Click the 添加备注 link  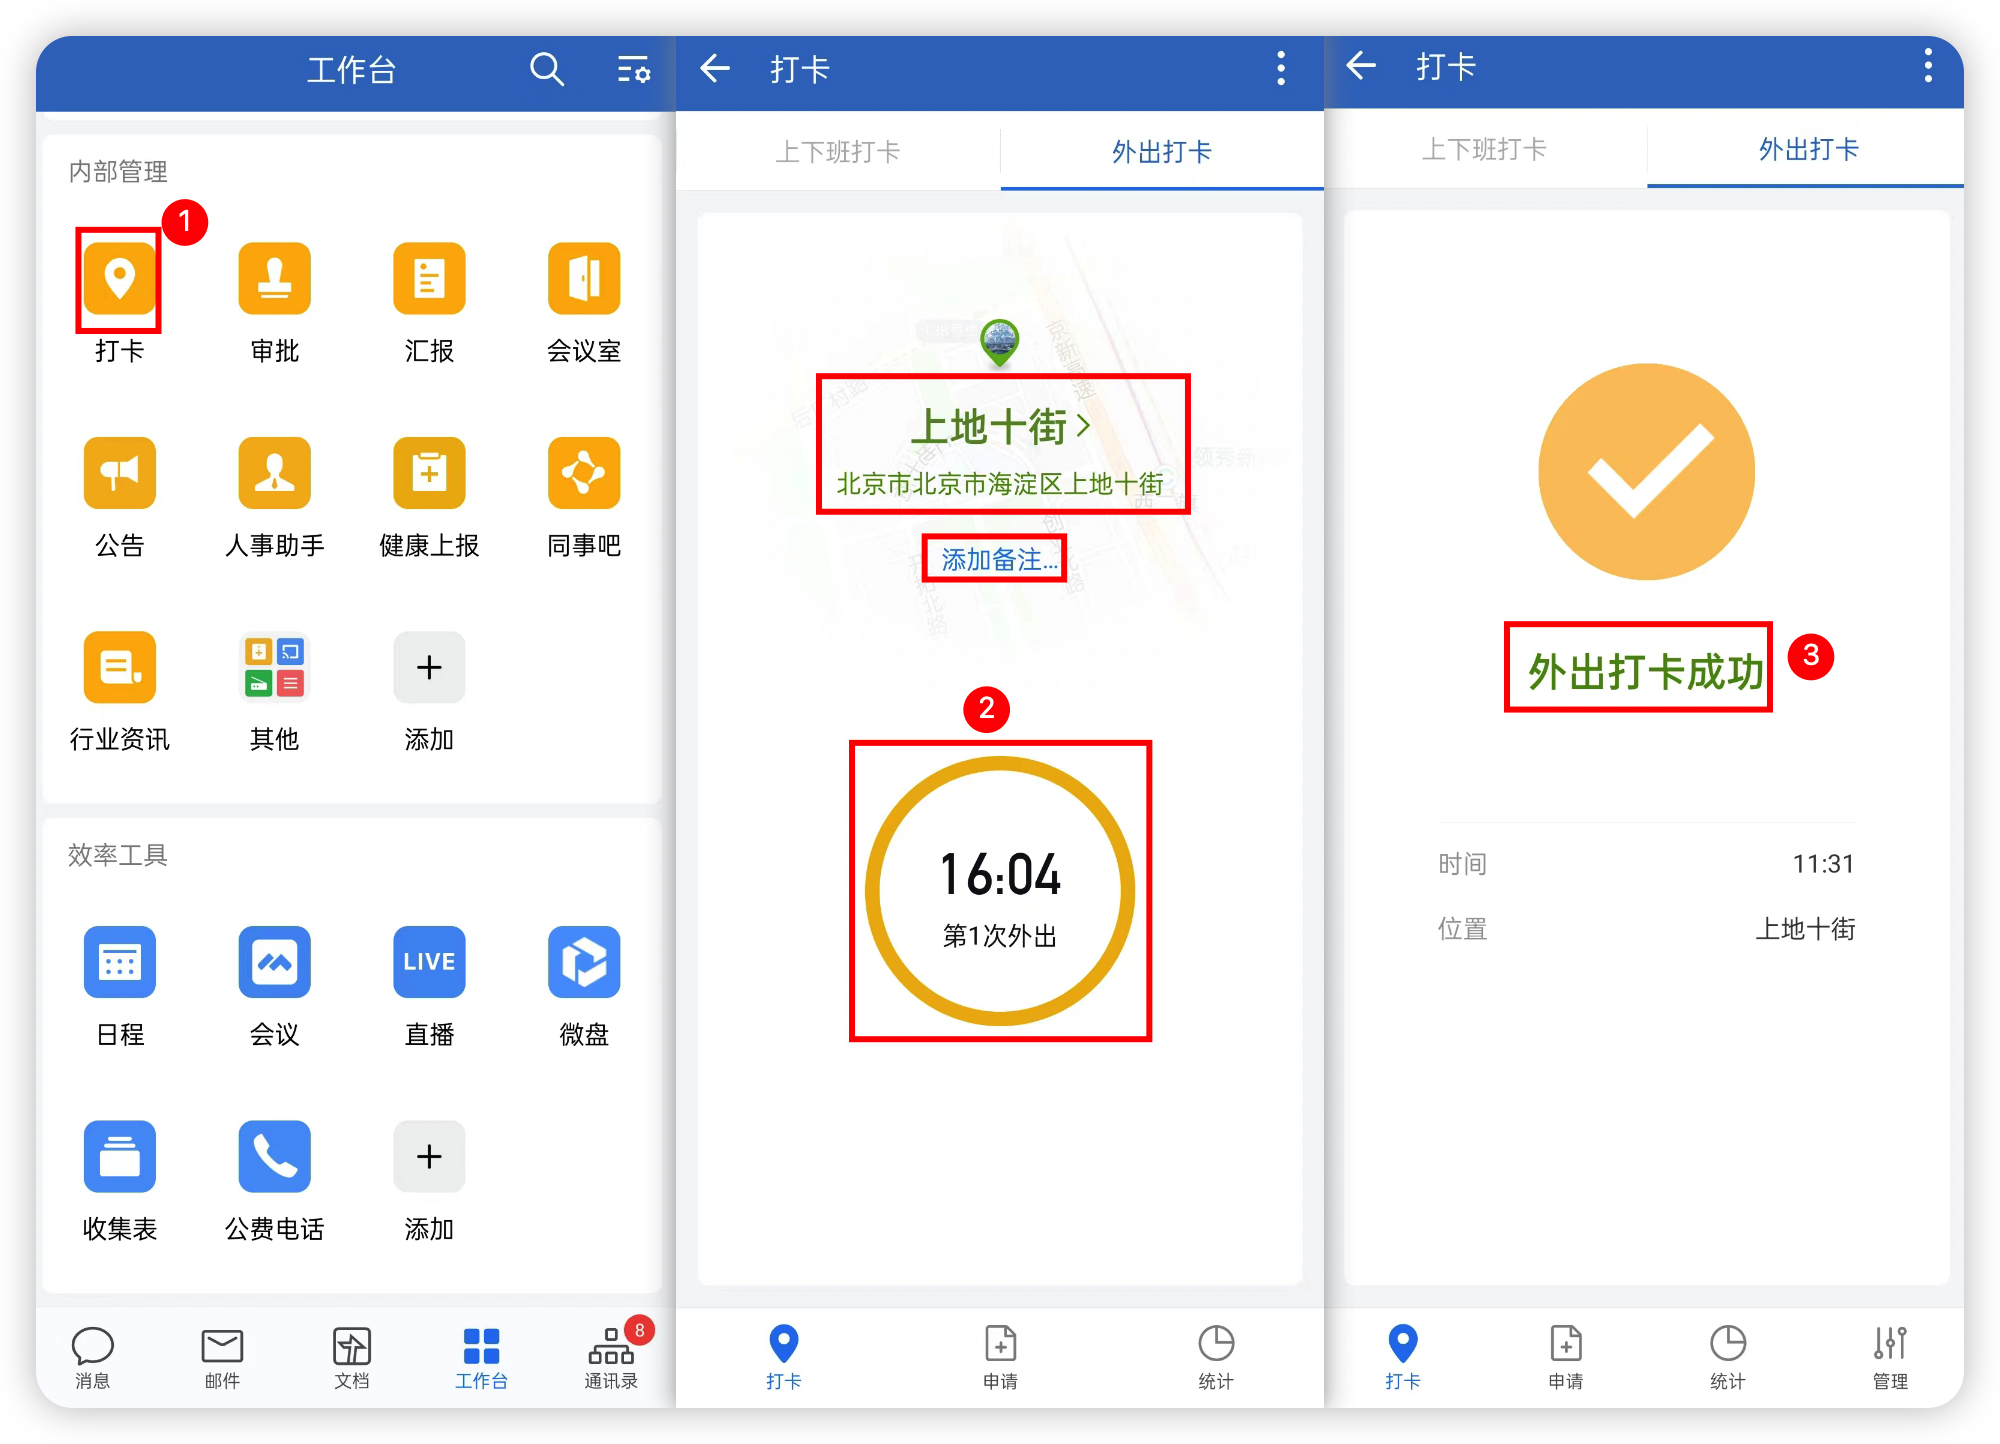pos(997,560)
